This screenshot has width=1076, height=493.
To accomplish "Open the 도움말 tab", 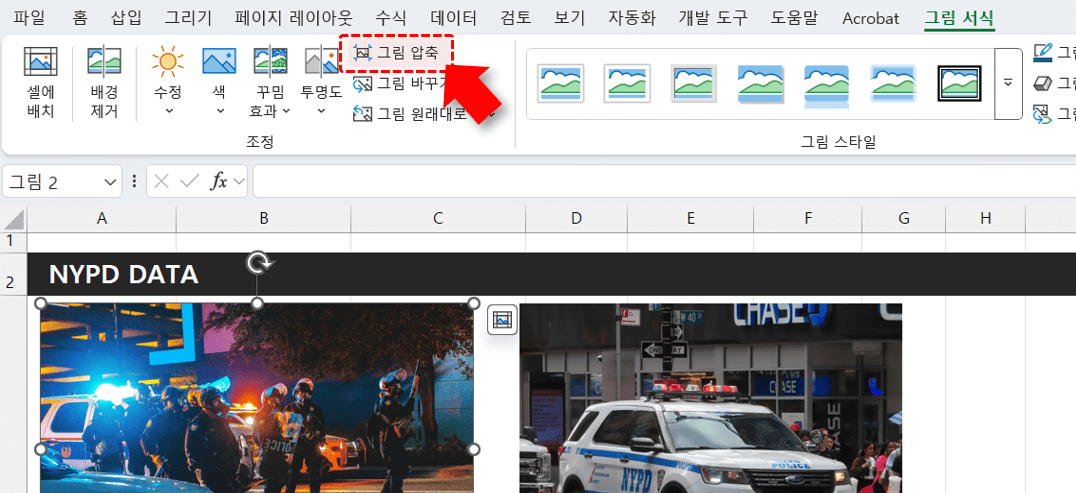I will pyautogui.click(x=795, y=17).
